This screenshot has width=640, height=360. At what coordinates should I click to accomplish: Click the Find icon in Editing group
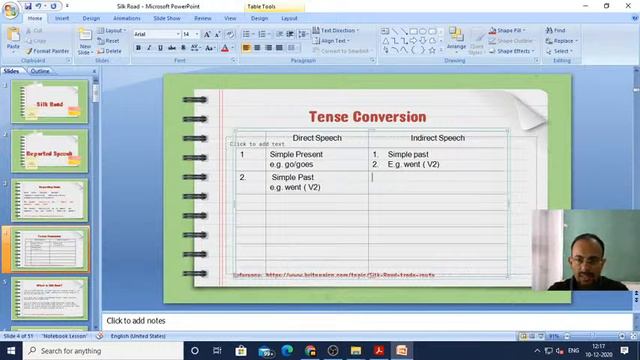[556, 30]
